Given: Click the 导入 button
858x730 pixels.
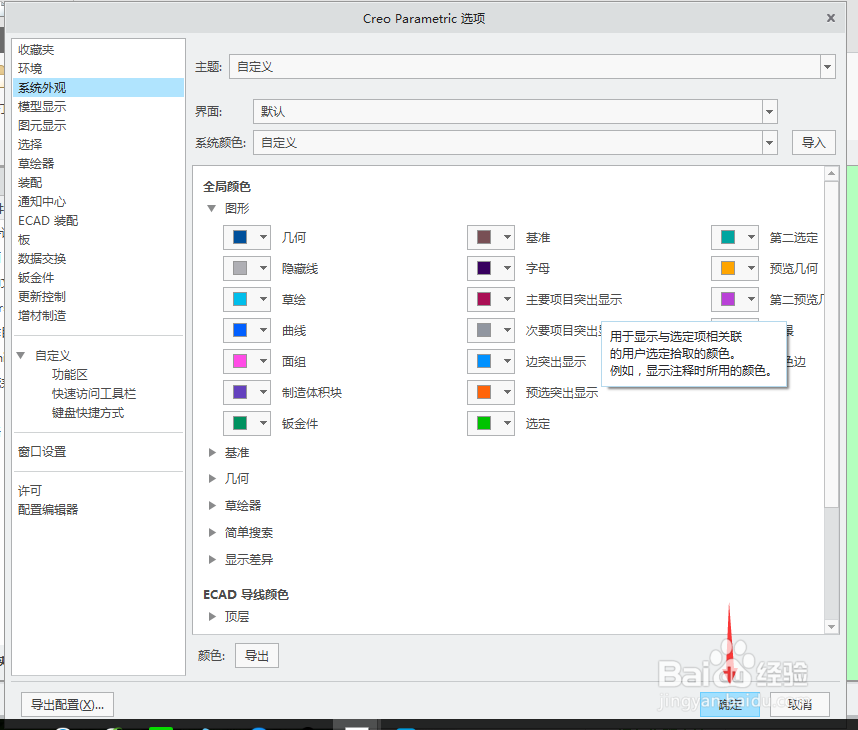Looking at the screenshot, I should click(814, 143).
